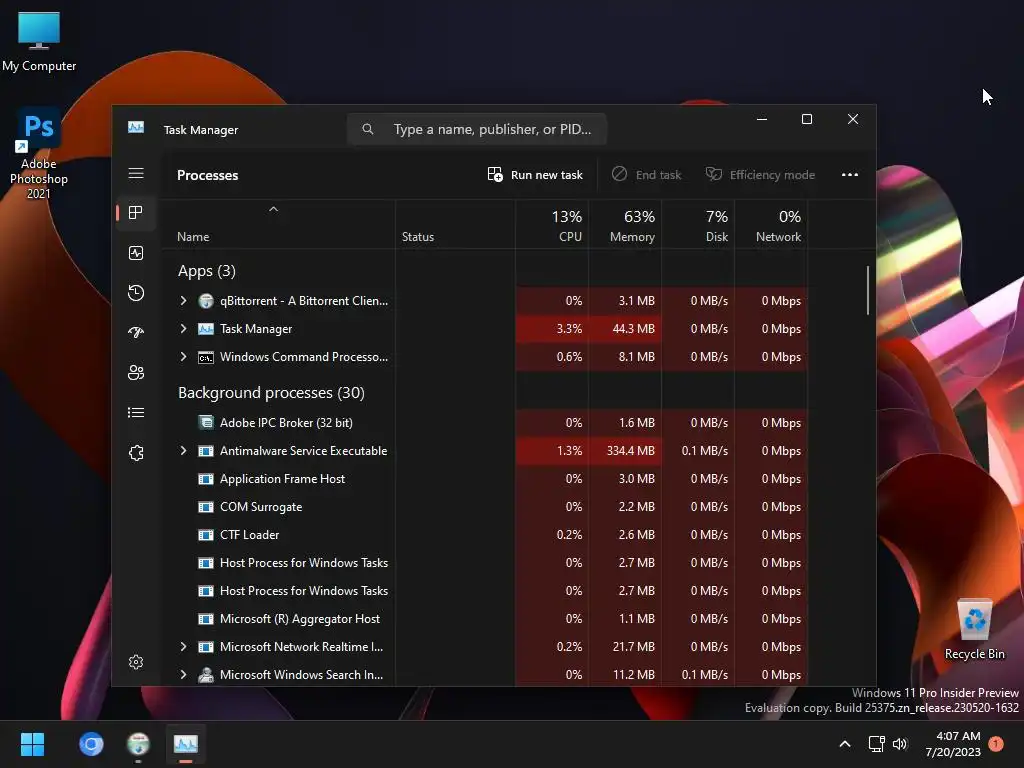Click the Task Manager taskbar icon
Viewport: 1024px width, 768px height.
(185, 744)
